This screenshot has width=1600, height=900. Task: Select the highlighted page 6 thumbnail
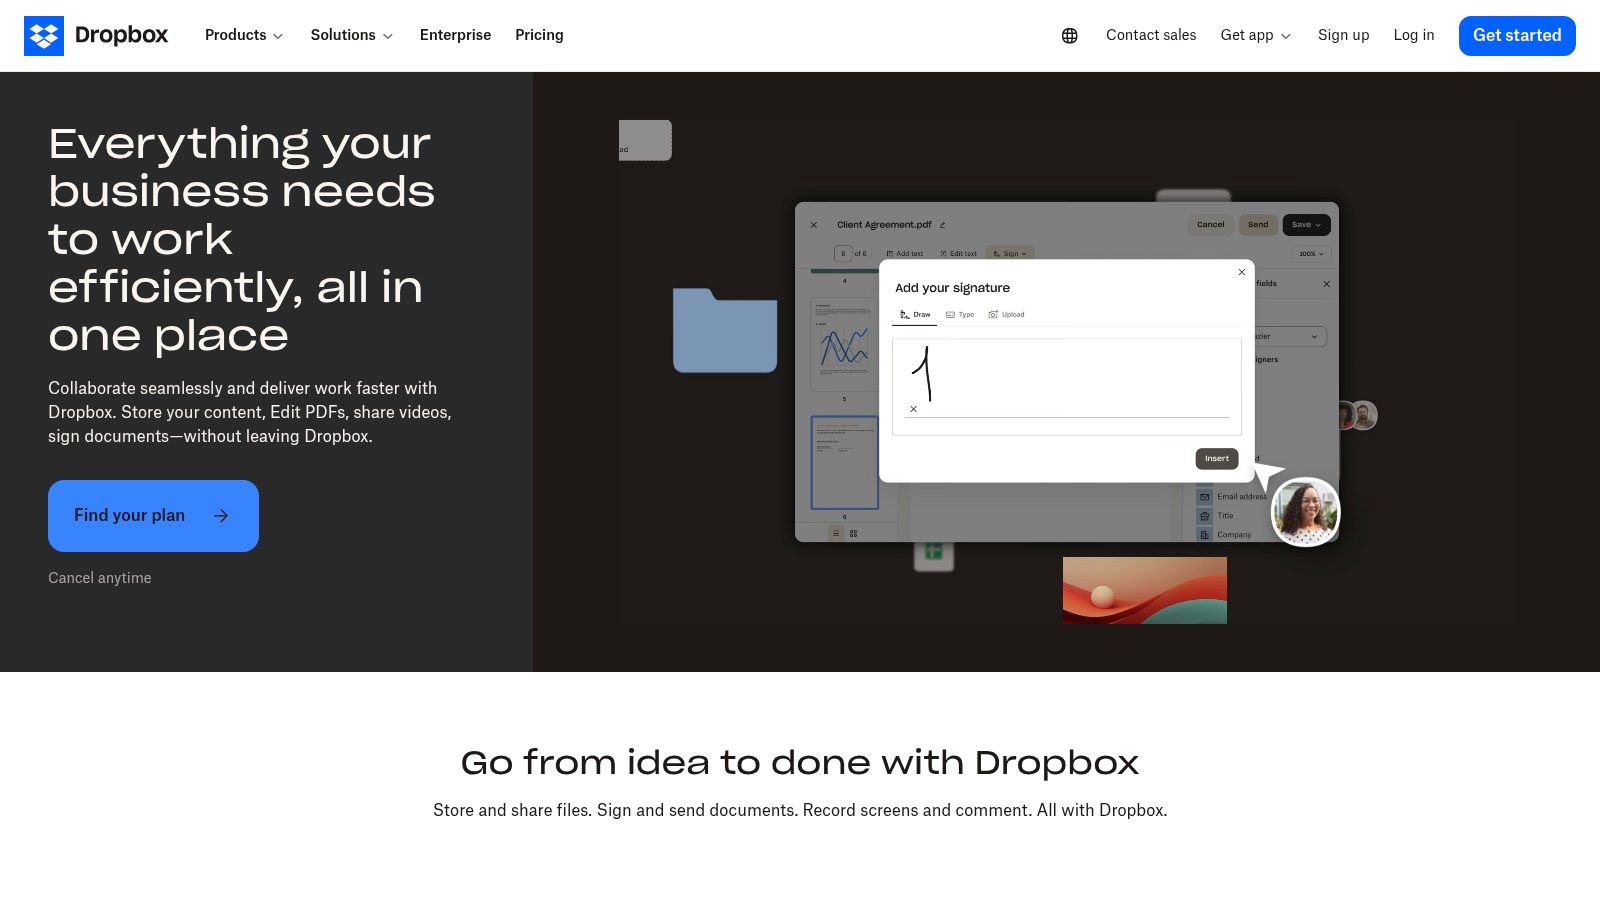pyautogui.click(x=844, y=462)
